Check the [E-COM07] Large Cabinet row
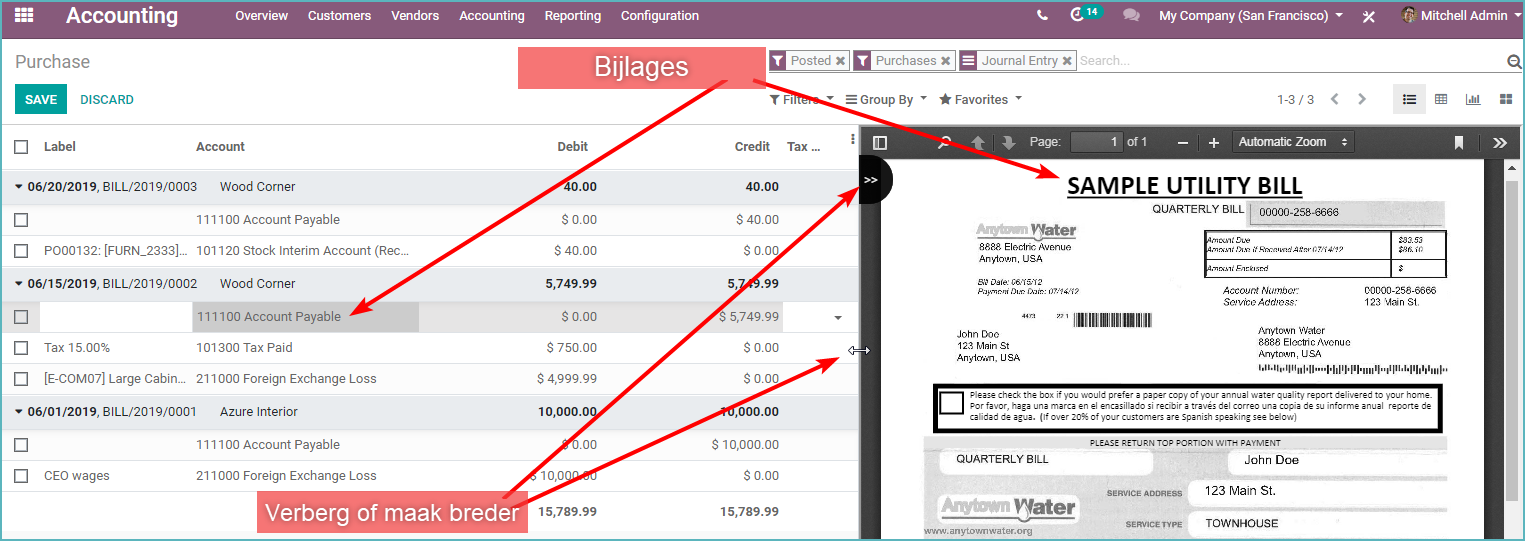The height and width of the screenshot is (541, 1525). (x=21, y=379)
